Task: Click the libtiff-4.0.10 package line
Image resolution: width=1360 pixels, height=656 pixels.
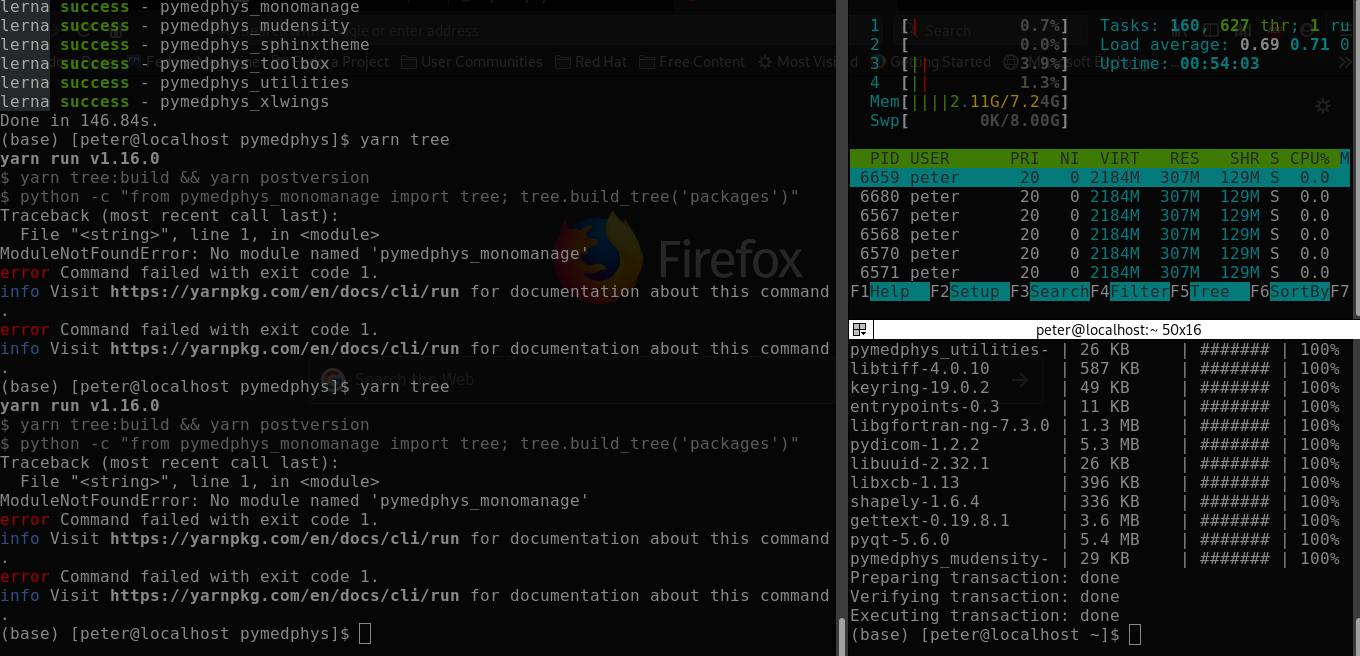Action: click(1095, 368)
